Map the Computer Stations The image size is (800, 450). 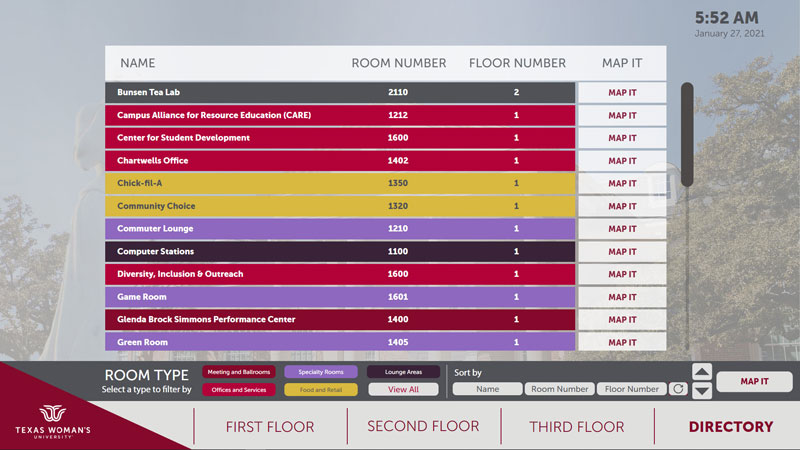[x=622, y=252]
